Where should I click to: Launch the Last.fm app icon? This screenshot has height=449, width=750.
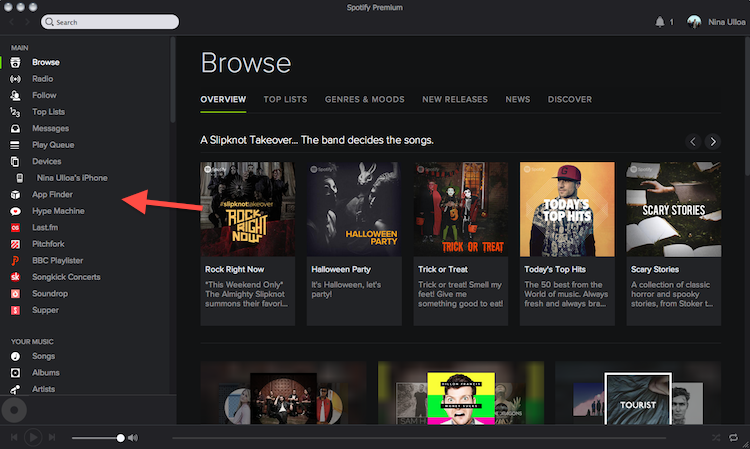click(x=15, y=228)
